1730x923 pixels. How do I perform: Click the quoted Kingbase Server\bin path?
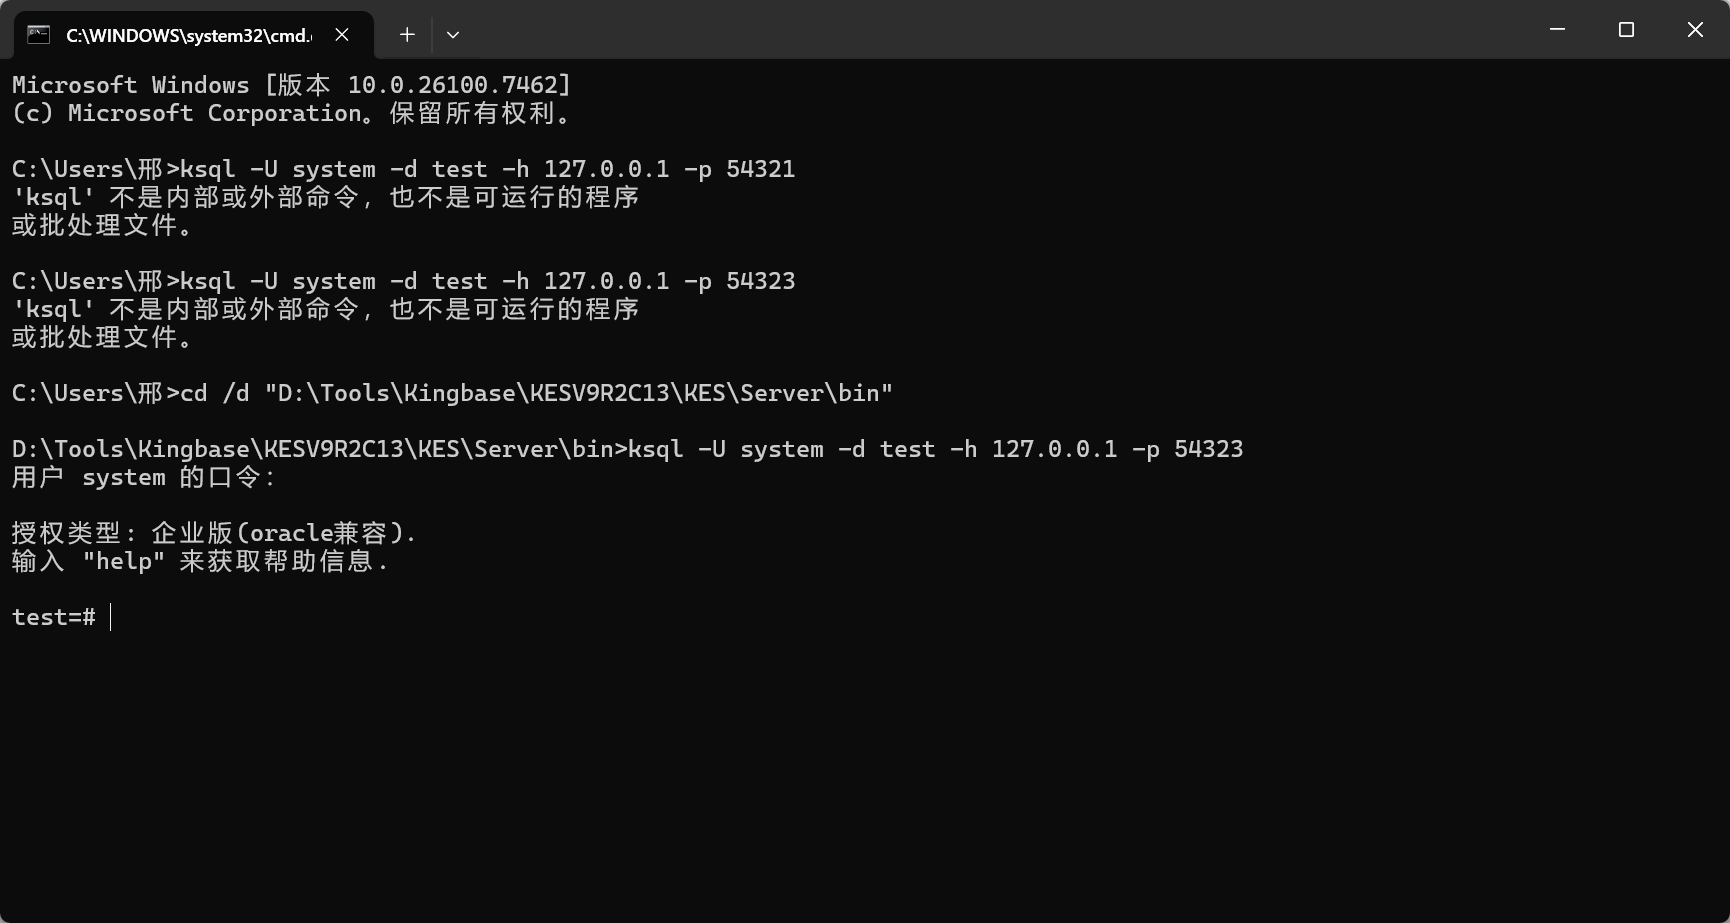point(578,393)
